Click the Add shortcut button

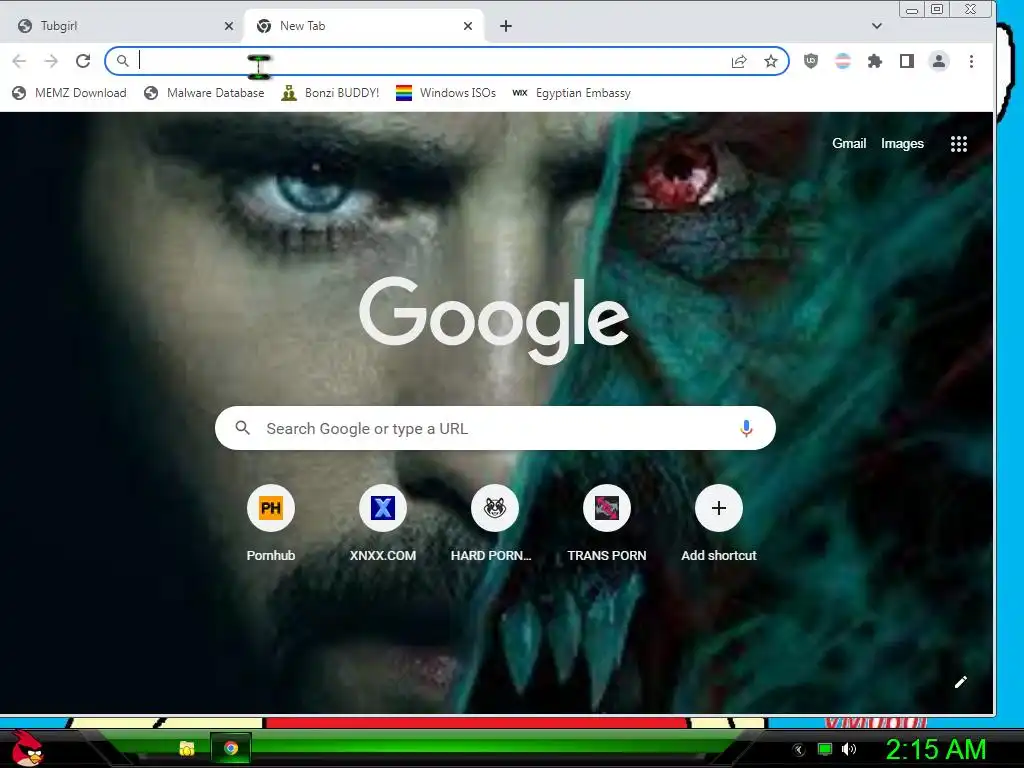(x=718, y=522)
